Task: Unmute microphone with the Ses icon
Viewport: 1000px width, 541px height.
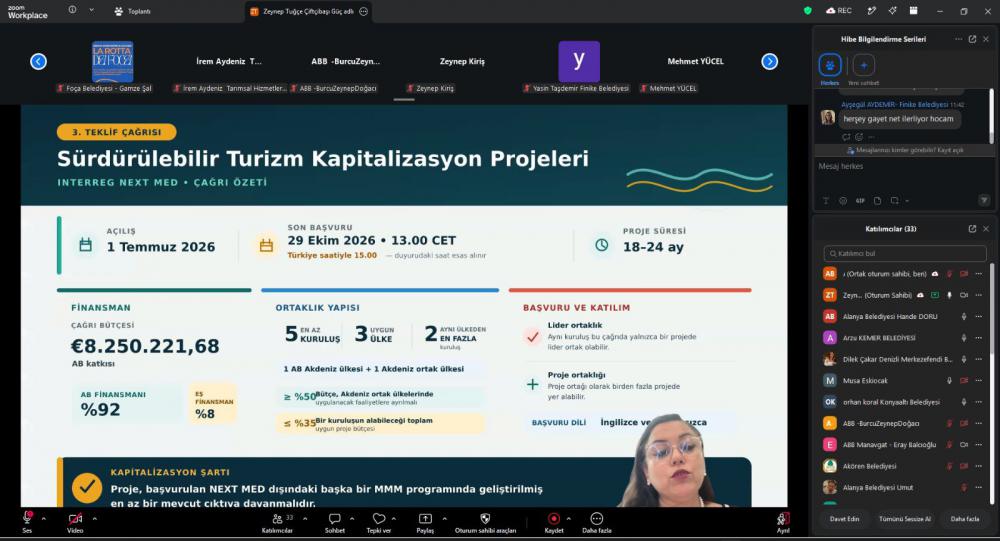Action: [27, 518]
